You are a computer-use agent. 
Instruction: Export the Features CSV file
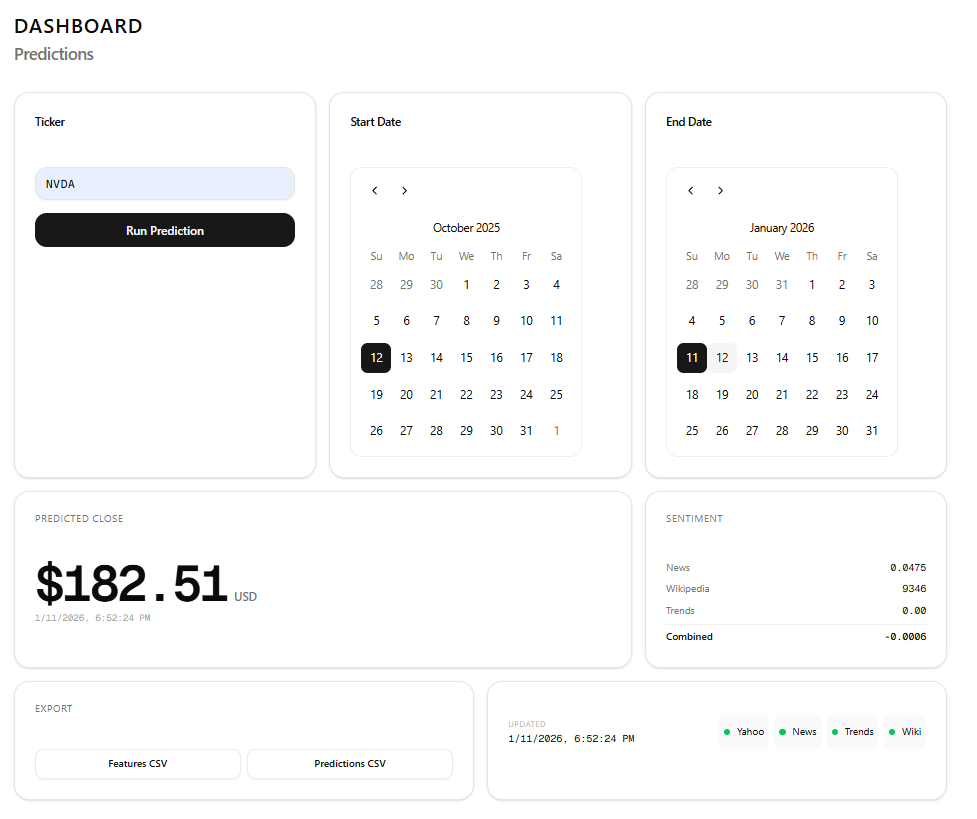(x=138, y=764)
